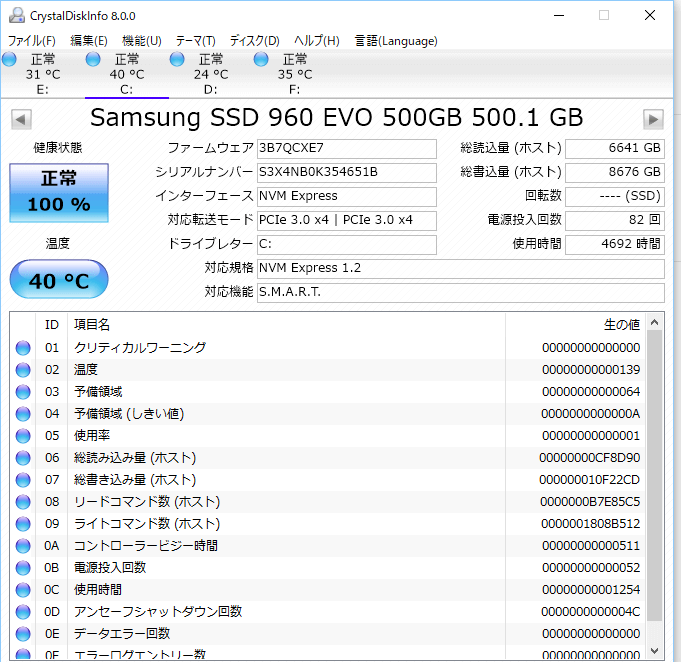This screenshot has height=662, width=681.
Task: Click the SMART list vertical scrollbar thumb
Action: click(x=655, y=475)
